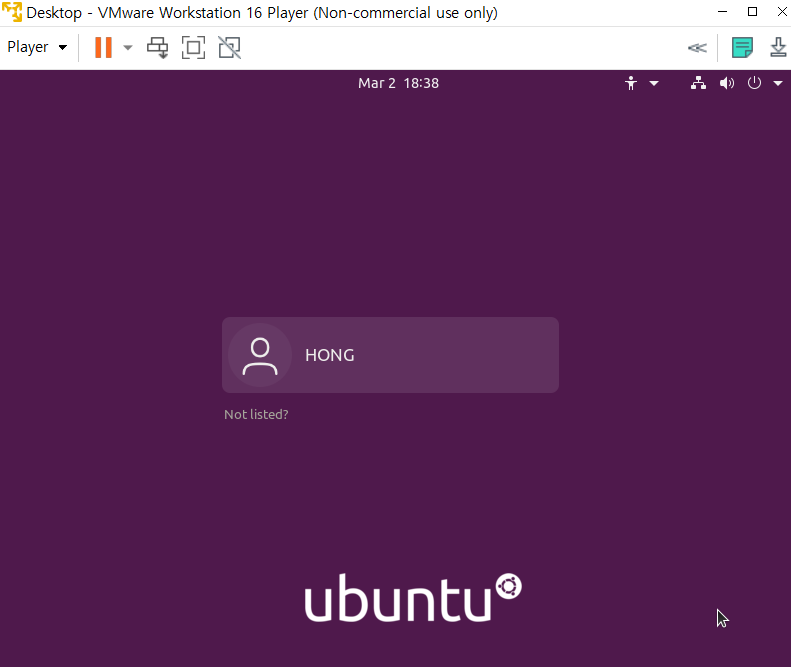Minimize the VMware Player window
This screenshot has height=667, width=791.
[722, 12]
